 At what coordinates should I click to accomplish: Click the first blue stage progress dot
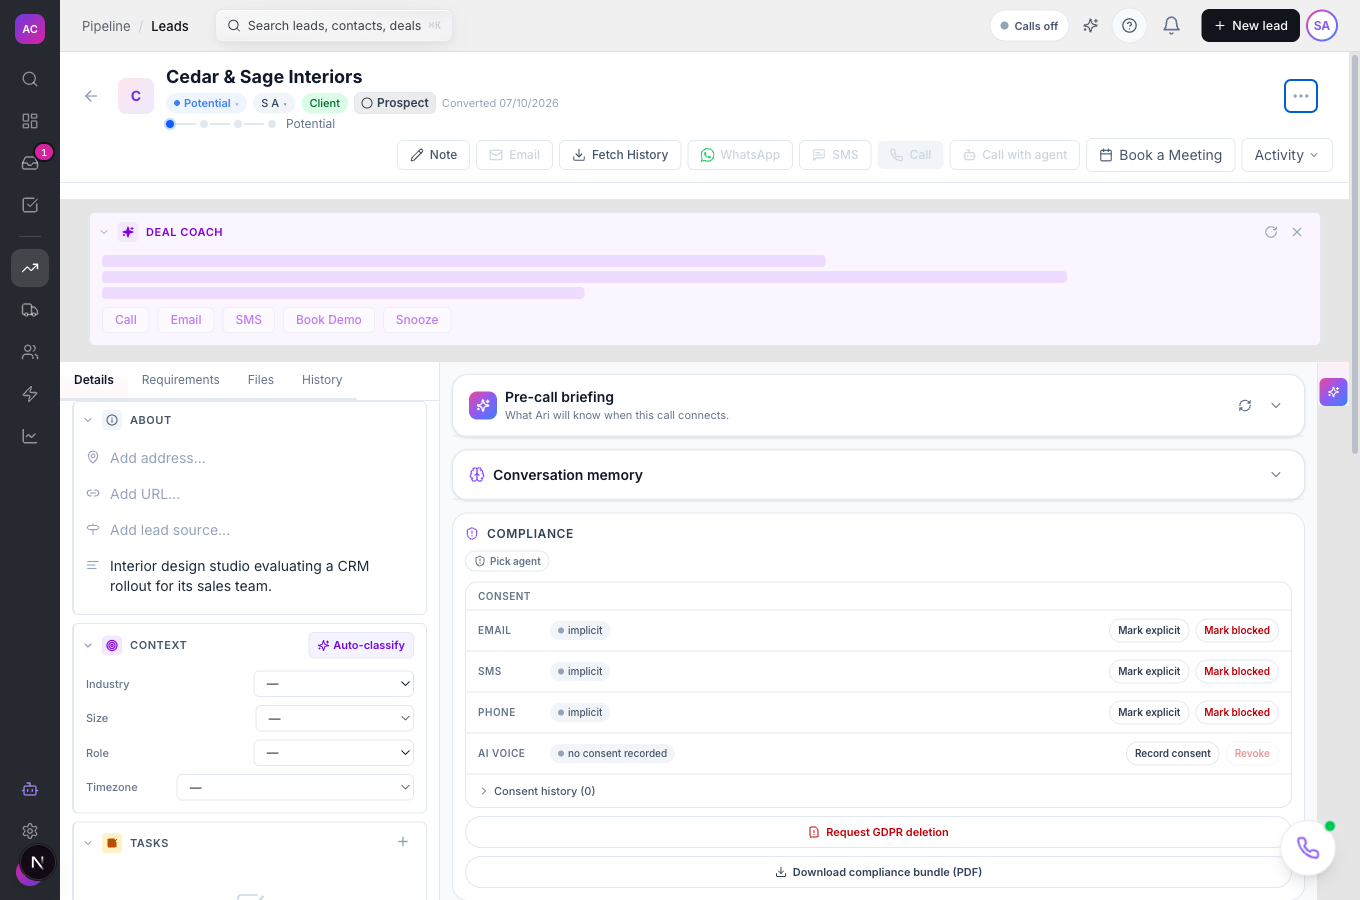[x=170, y=124]
